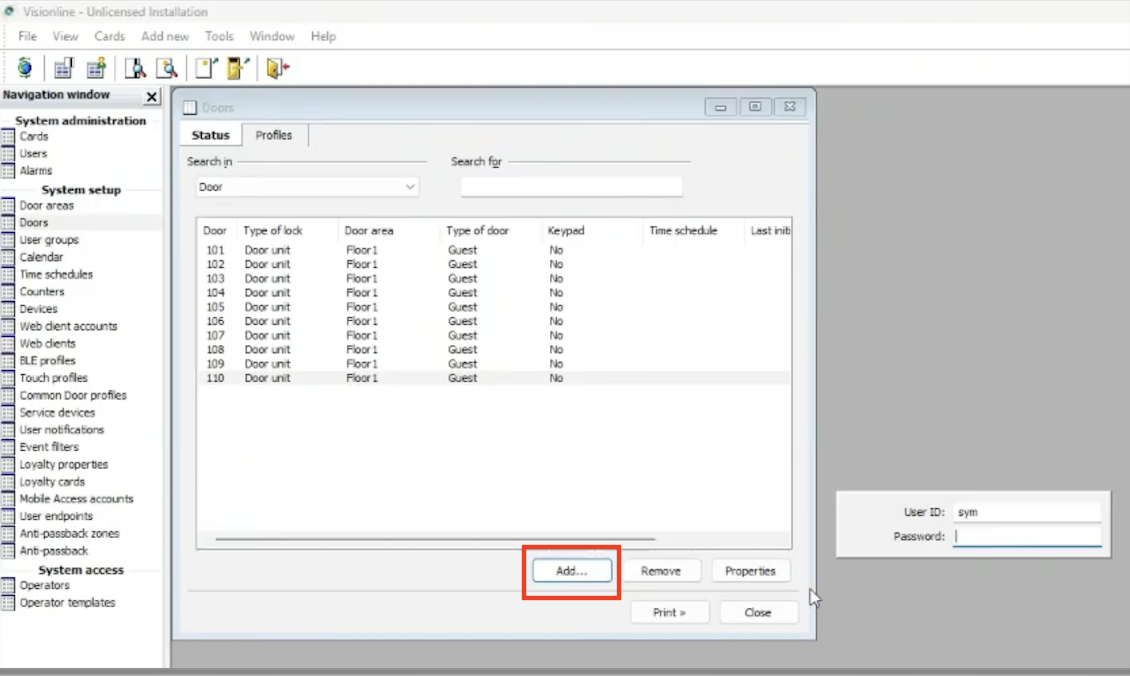Open the Search in Door dropdown
Screen dimensions: 1130x676
307,187
